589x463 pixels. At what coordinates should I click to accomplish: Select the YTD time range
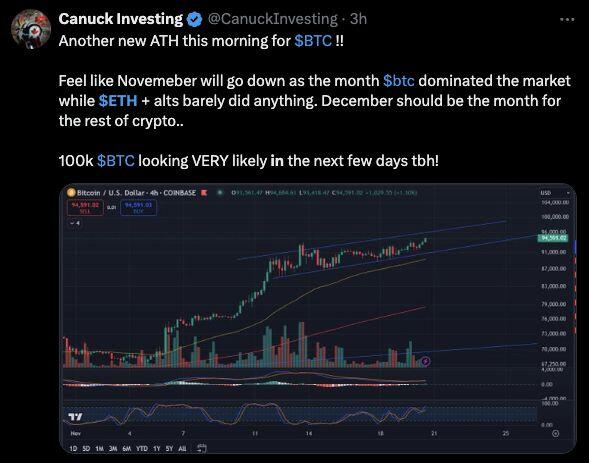pos(142,448)
